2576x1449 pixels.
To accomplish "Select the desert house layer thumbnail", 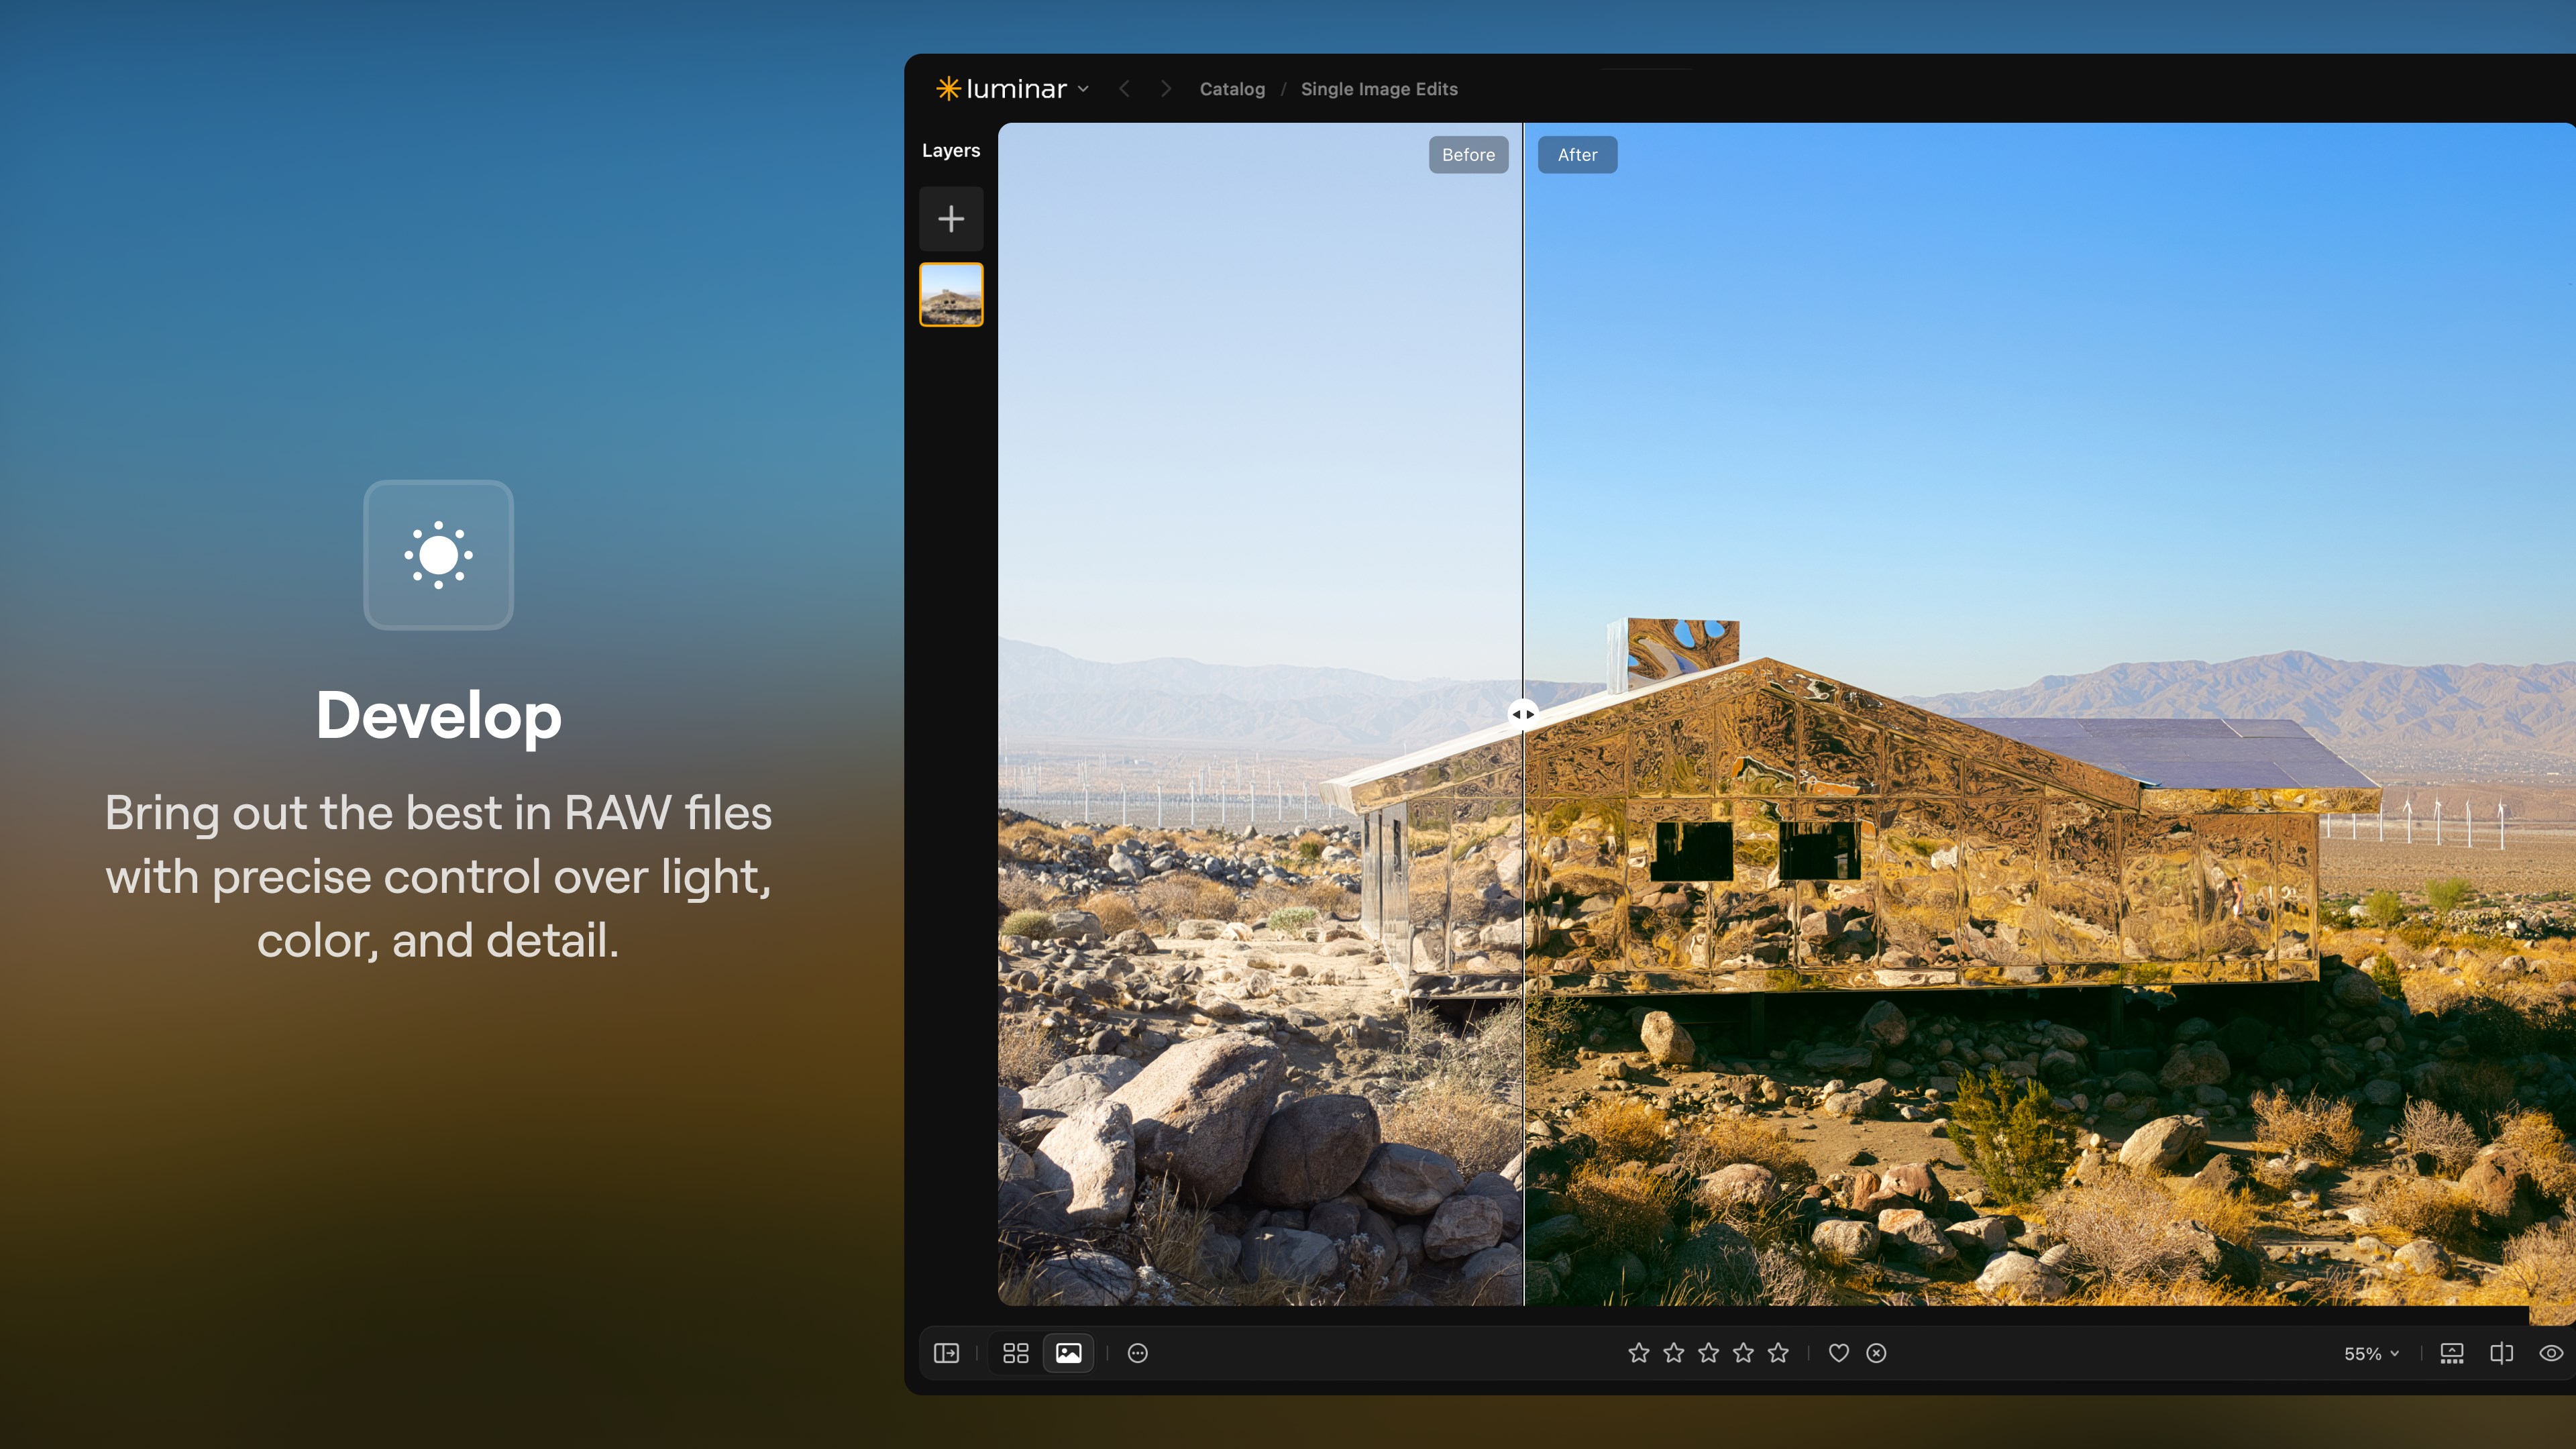I will point(951,294).
